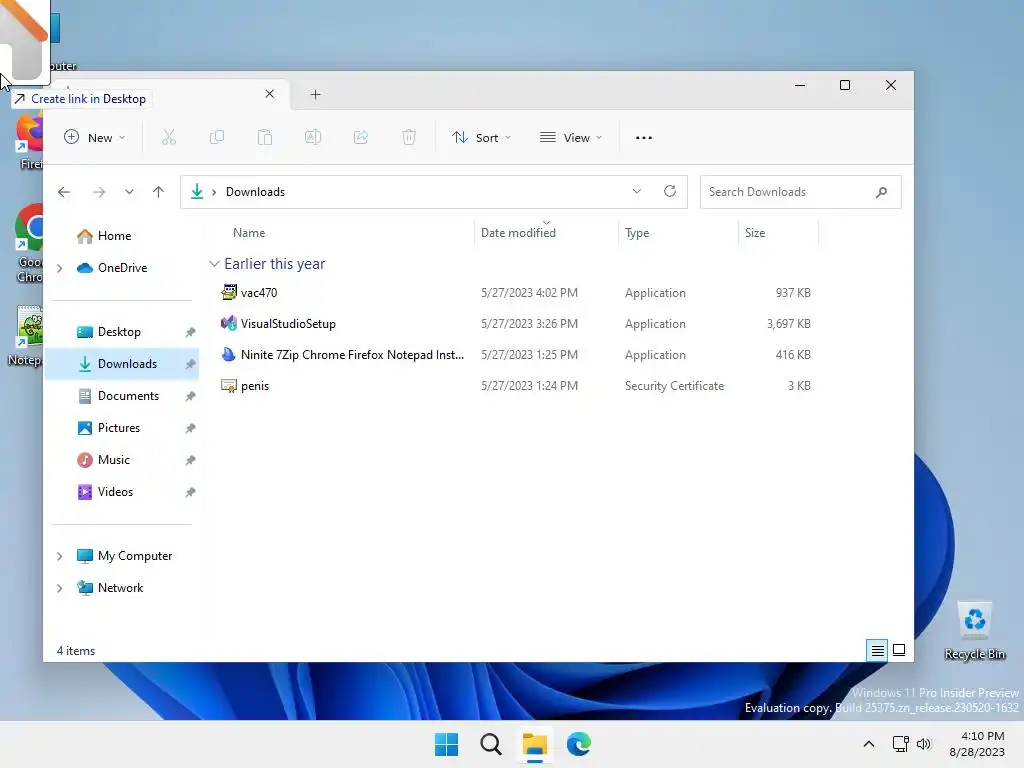Image resolution: width=1024 pixels, height=768 pixels.
Task: Expand Network tree node
Action: (59, 588)
